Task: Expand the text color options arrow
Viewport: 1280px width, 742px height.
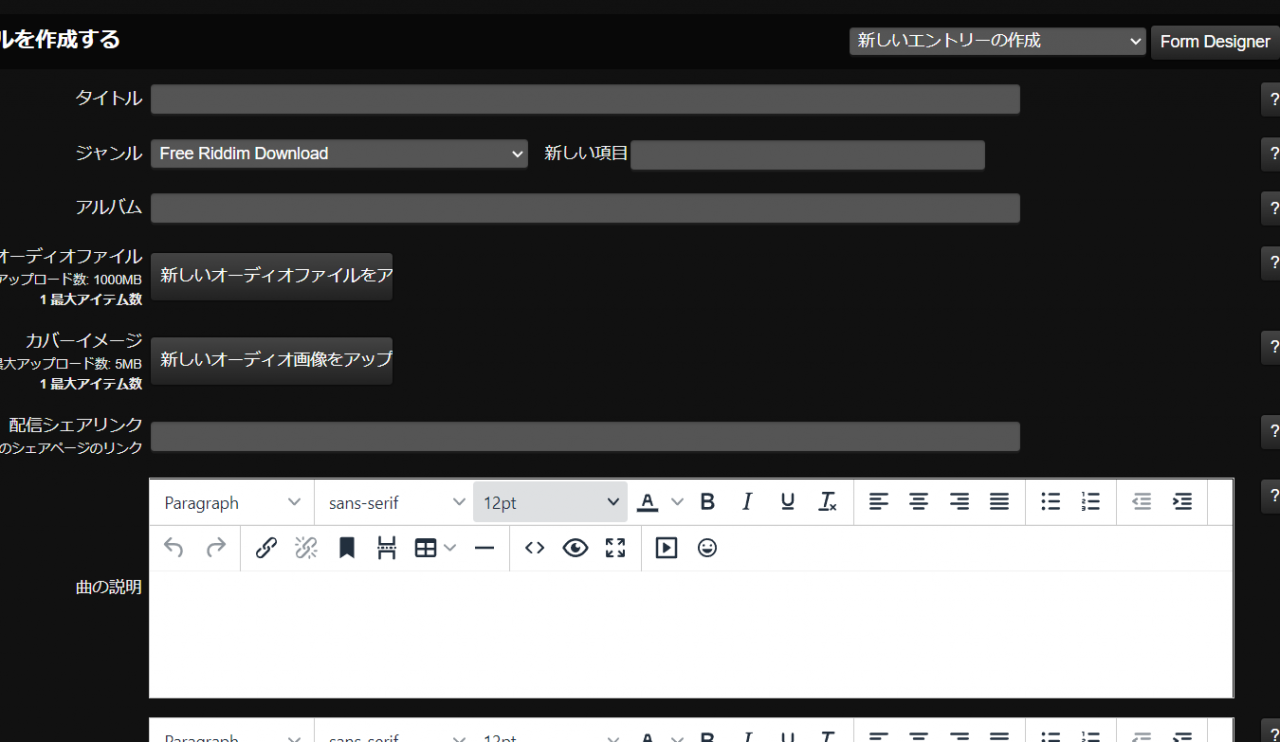Action: [x=677, y=502]
